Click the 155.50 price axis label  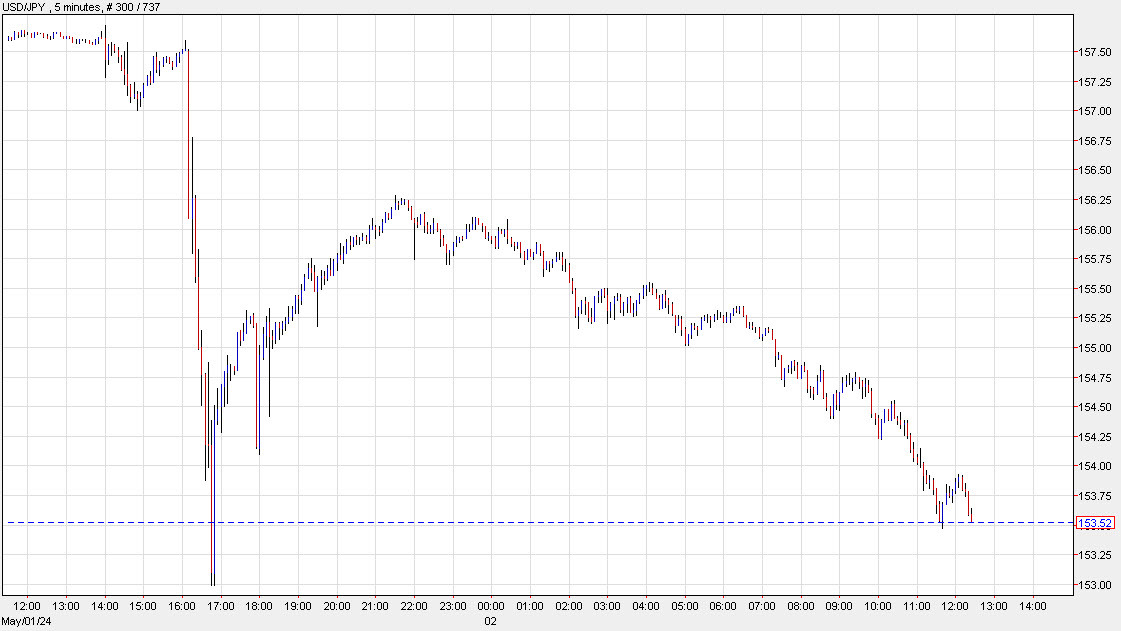[x=1095, y=288]
